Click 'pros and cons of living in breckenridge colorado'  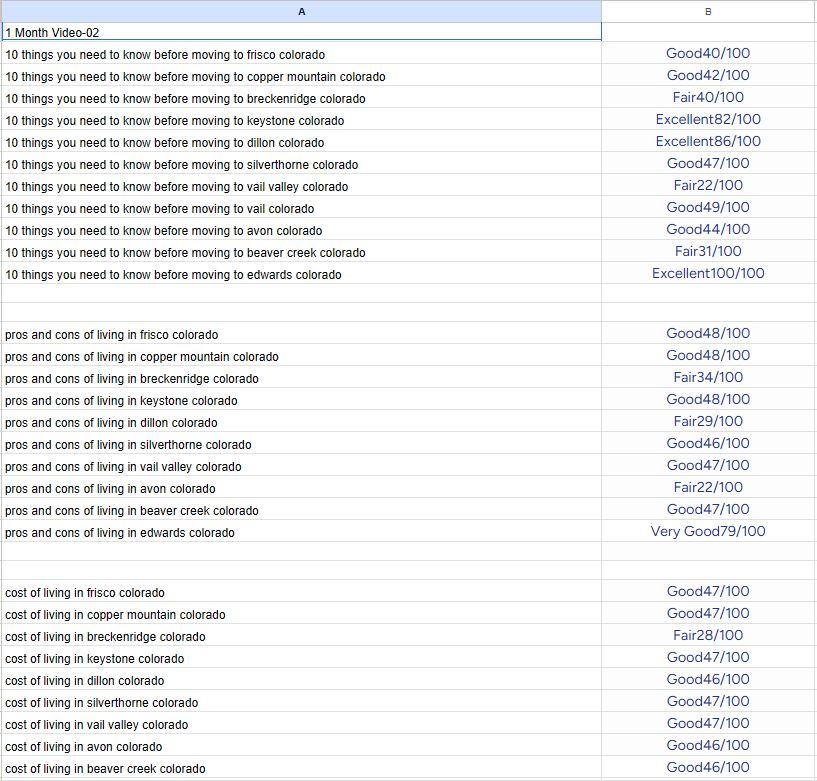pos(132,379)
